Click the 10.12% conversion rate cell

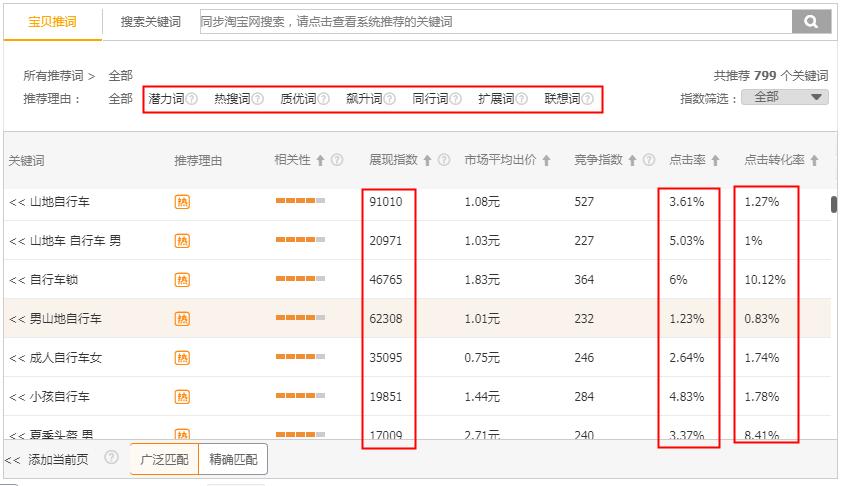[x=765, y=280]
